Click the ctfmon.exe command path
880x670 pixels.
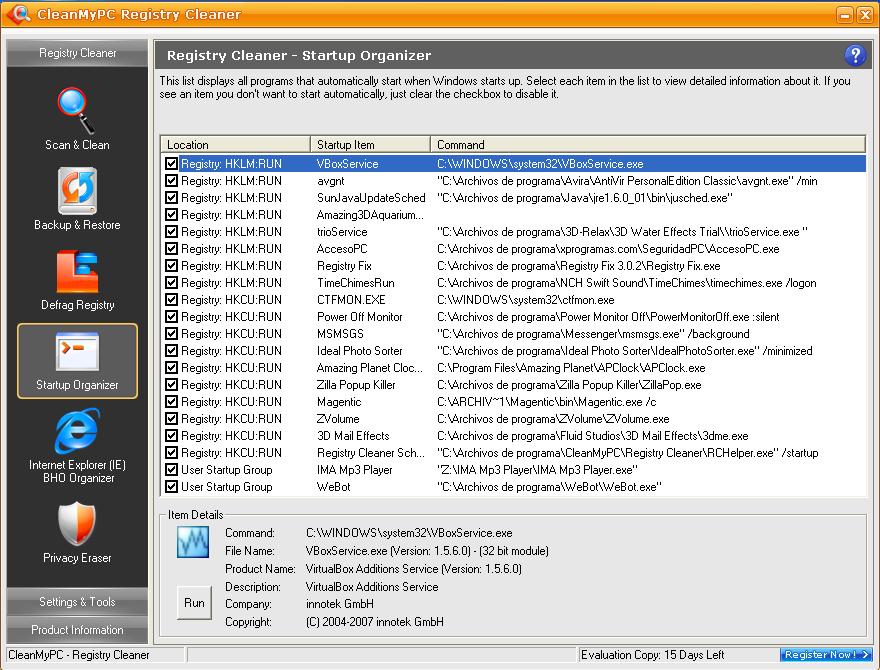[x=526, y=300]
